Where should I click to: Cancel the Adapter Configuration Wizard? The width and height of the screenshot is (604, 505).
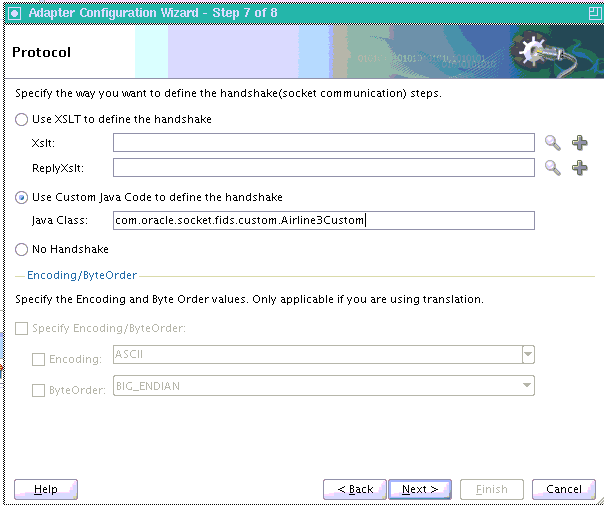pos(564,489)
